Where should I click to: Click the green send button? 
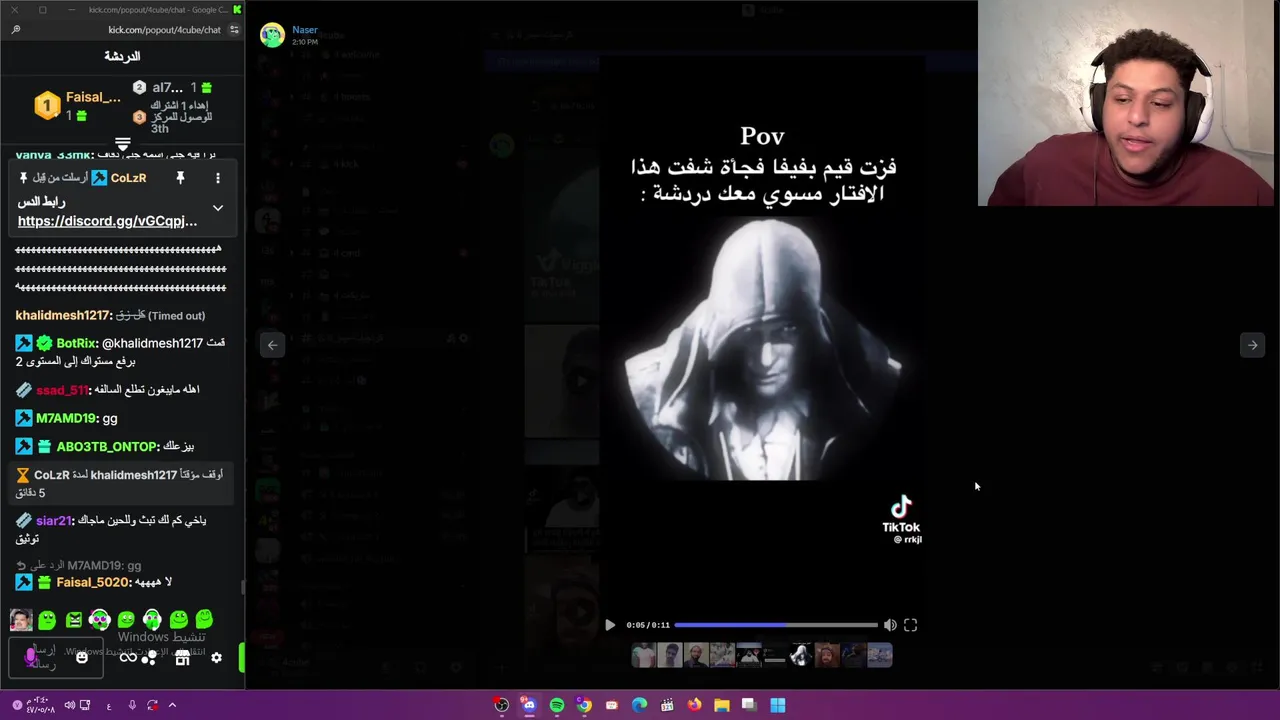point(241,657)
